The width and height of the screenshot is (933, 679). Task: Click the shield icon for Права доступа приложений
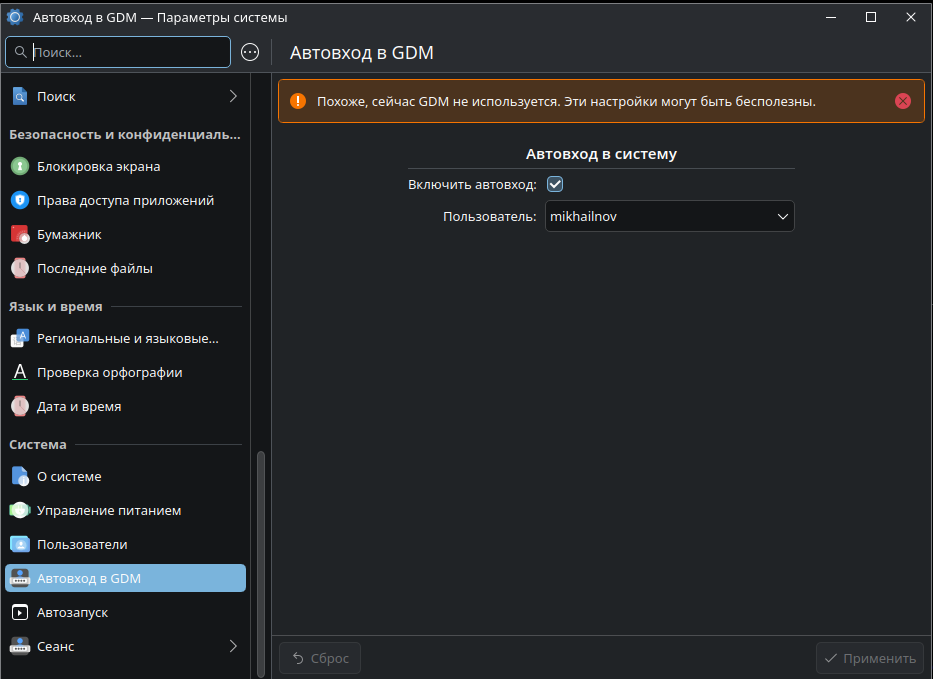click(20, 200)
